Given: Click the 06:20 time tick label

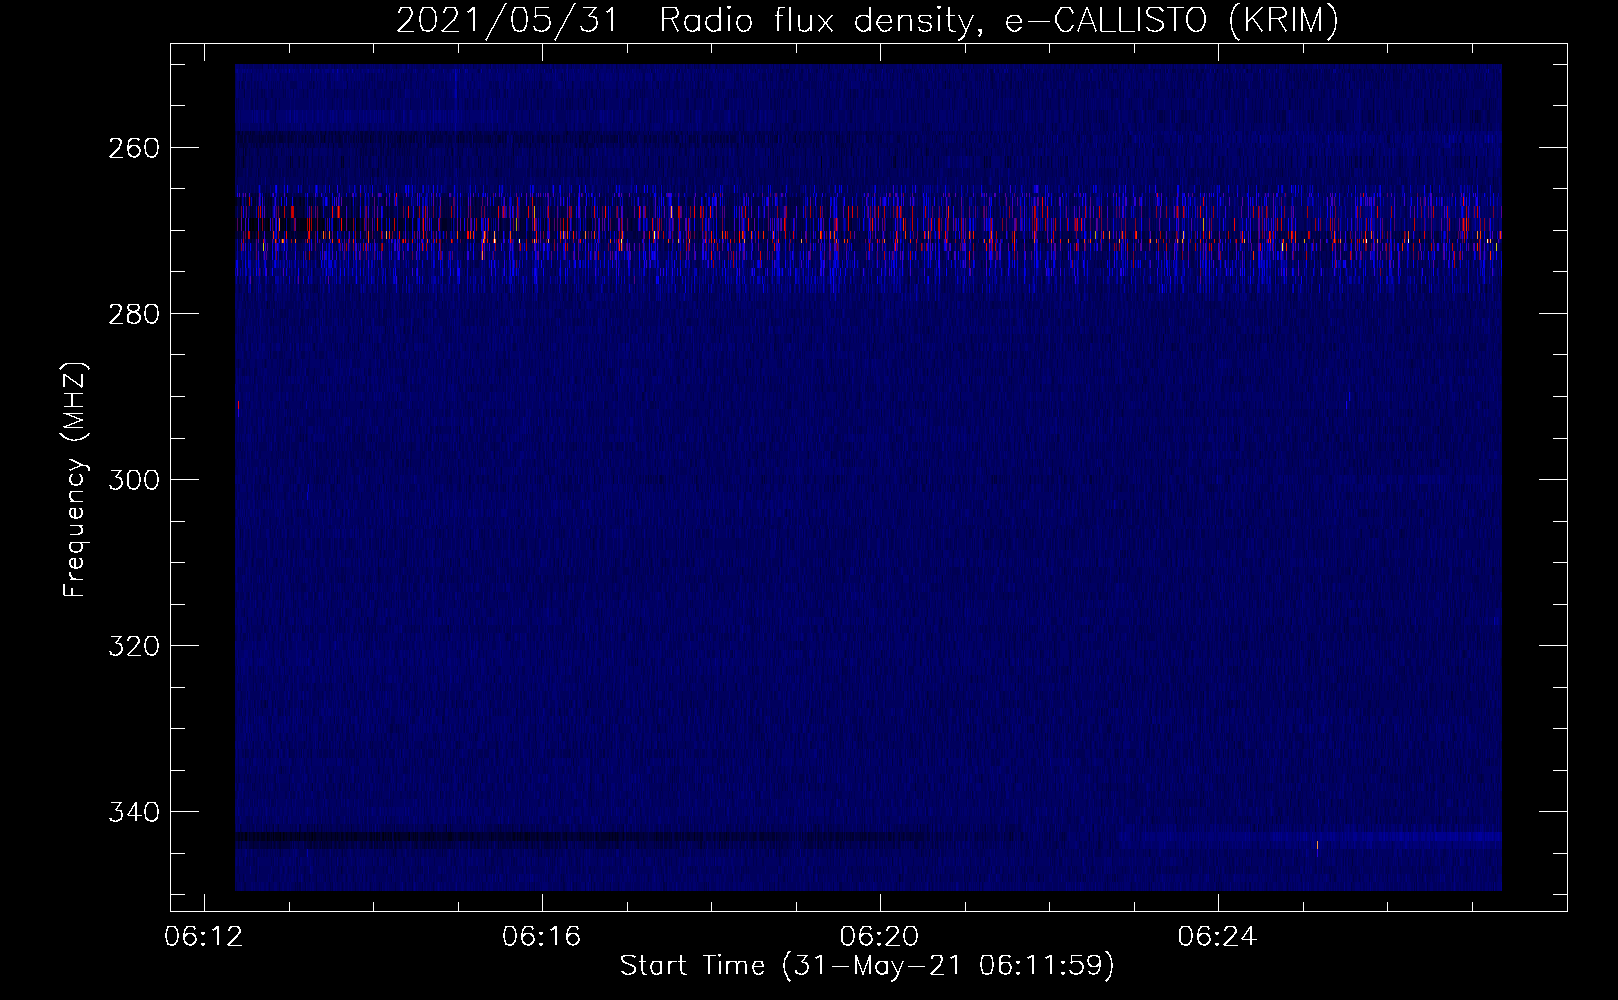Looking at the screenshot, I should pos(879,937).
